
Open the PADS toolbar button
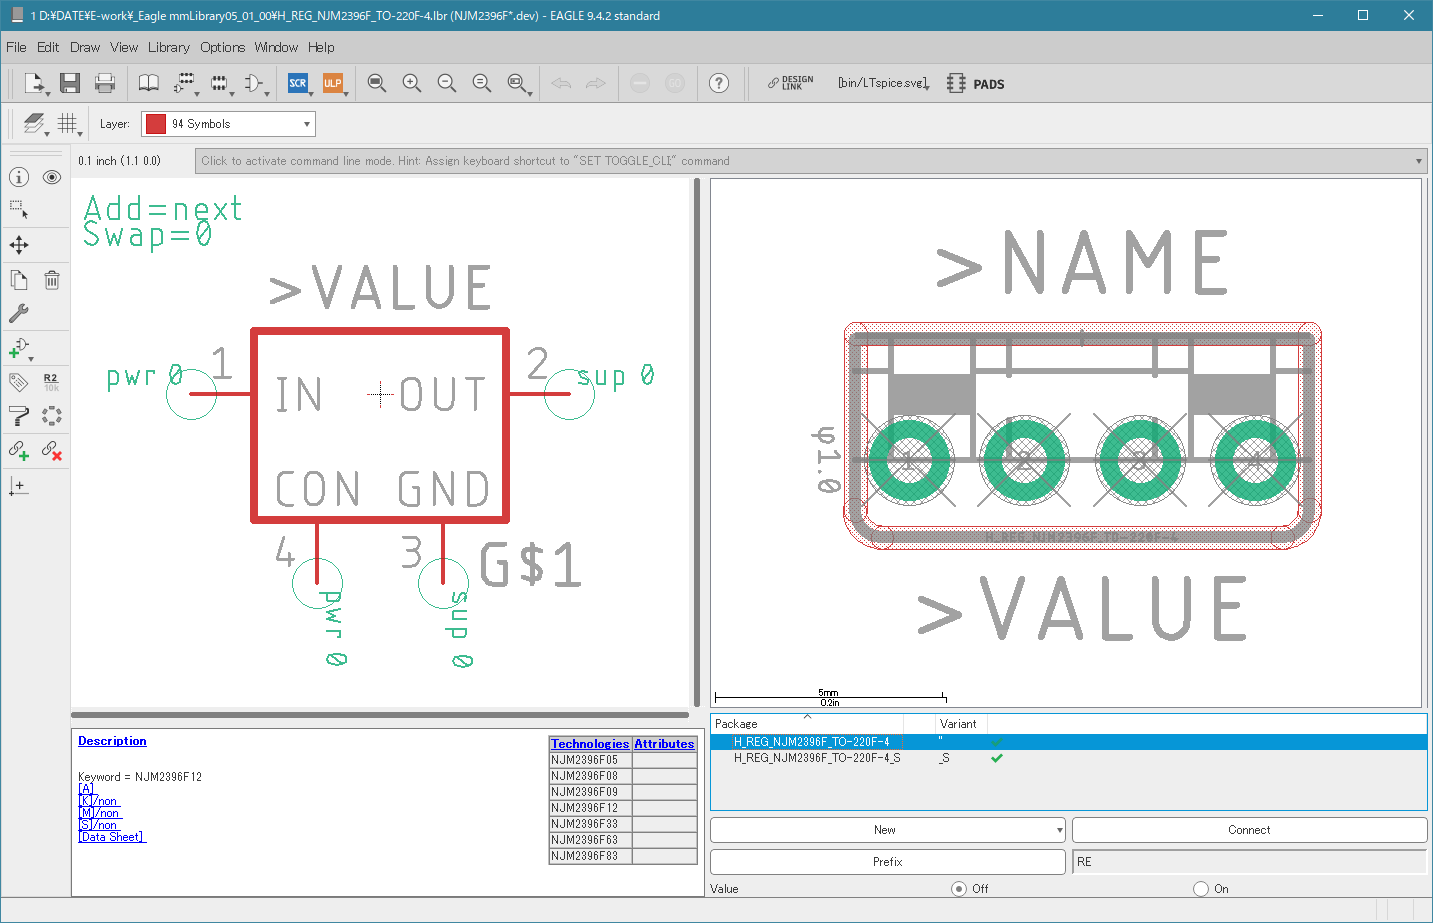[x=976, y=83]
